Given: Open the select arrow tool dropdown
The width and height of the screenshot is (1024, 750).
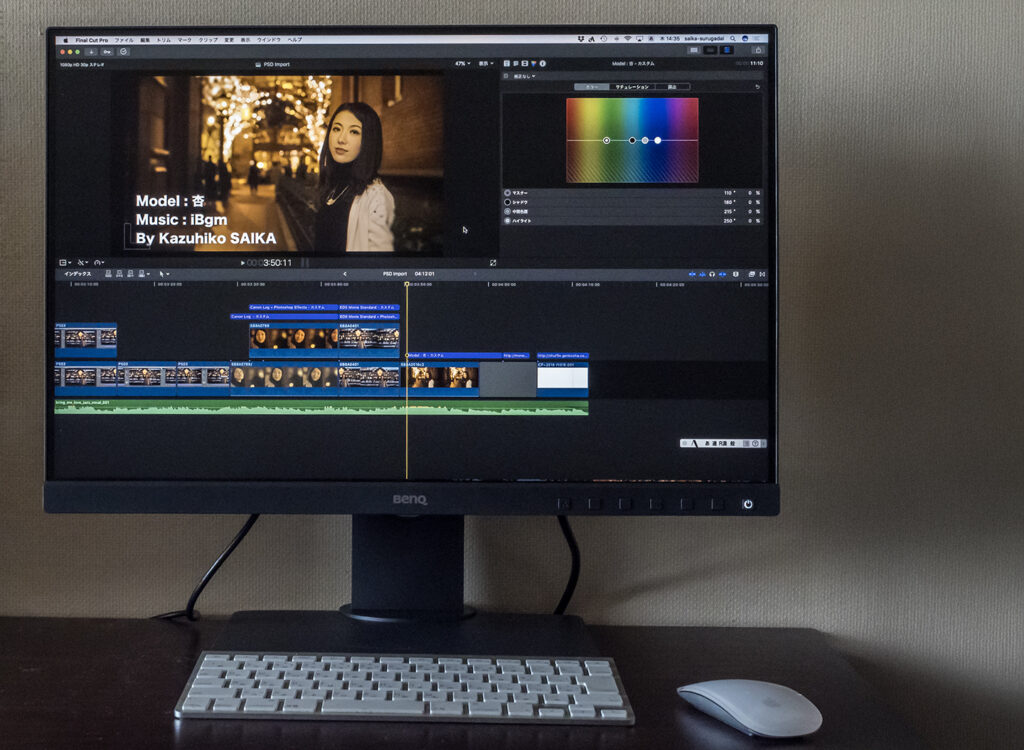Looking at the screenshot, I should (x=165, y=274).
